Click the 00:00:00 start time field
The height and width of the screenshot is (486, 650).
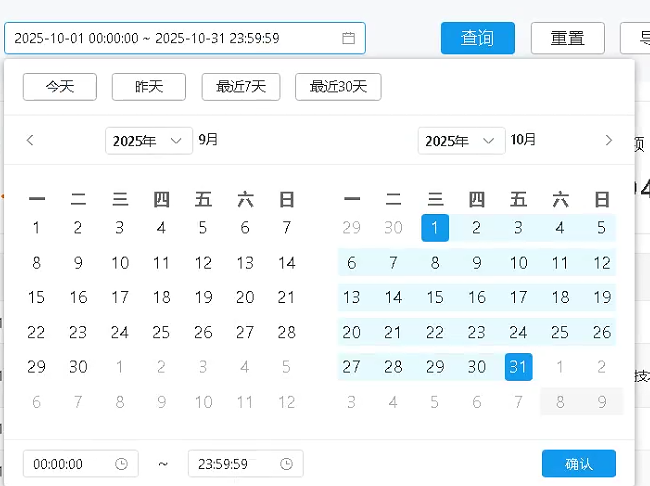click(x=80, y=464)
